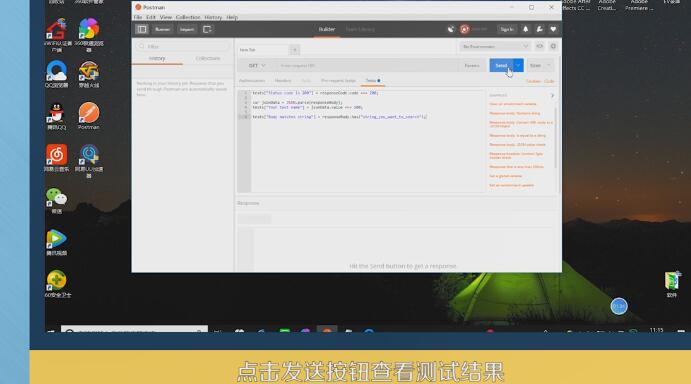This screenshot has width=691, height=384.
Task: Click the blue Send button
Action: click(501, 66)
